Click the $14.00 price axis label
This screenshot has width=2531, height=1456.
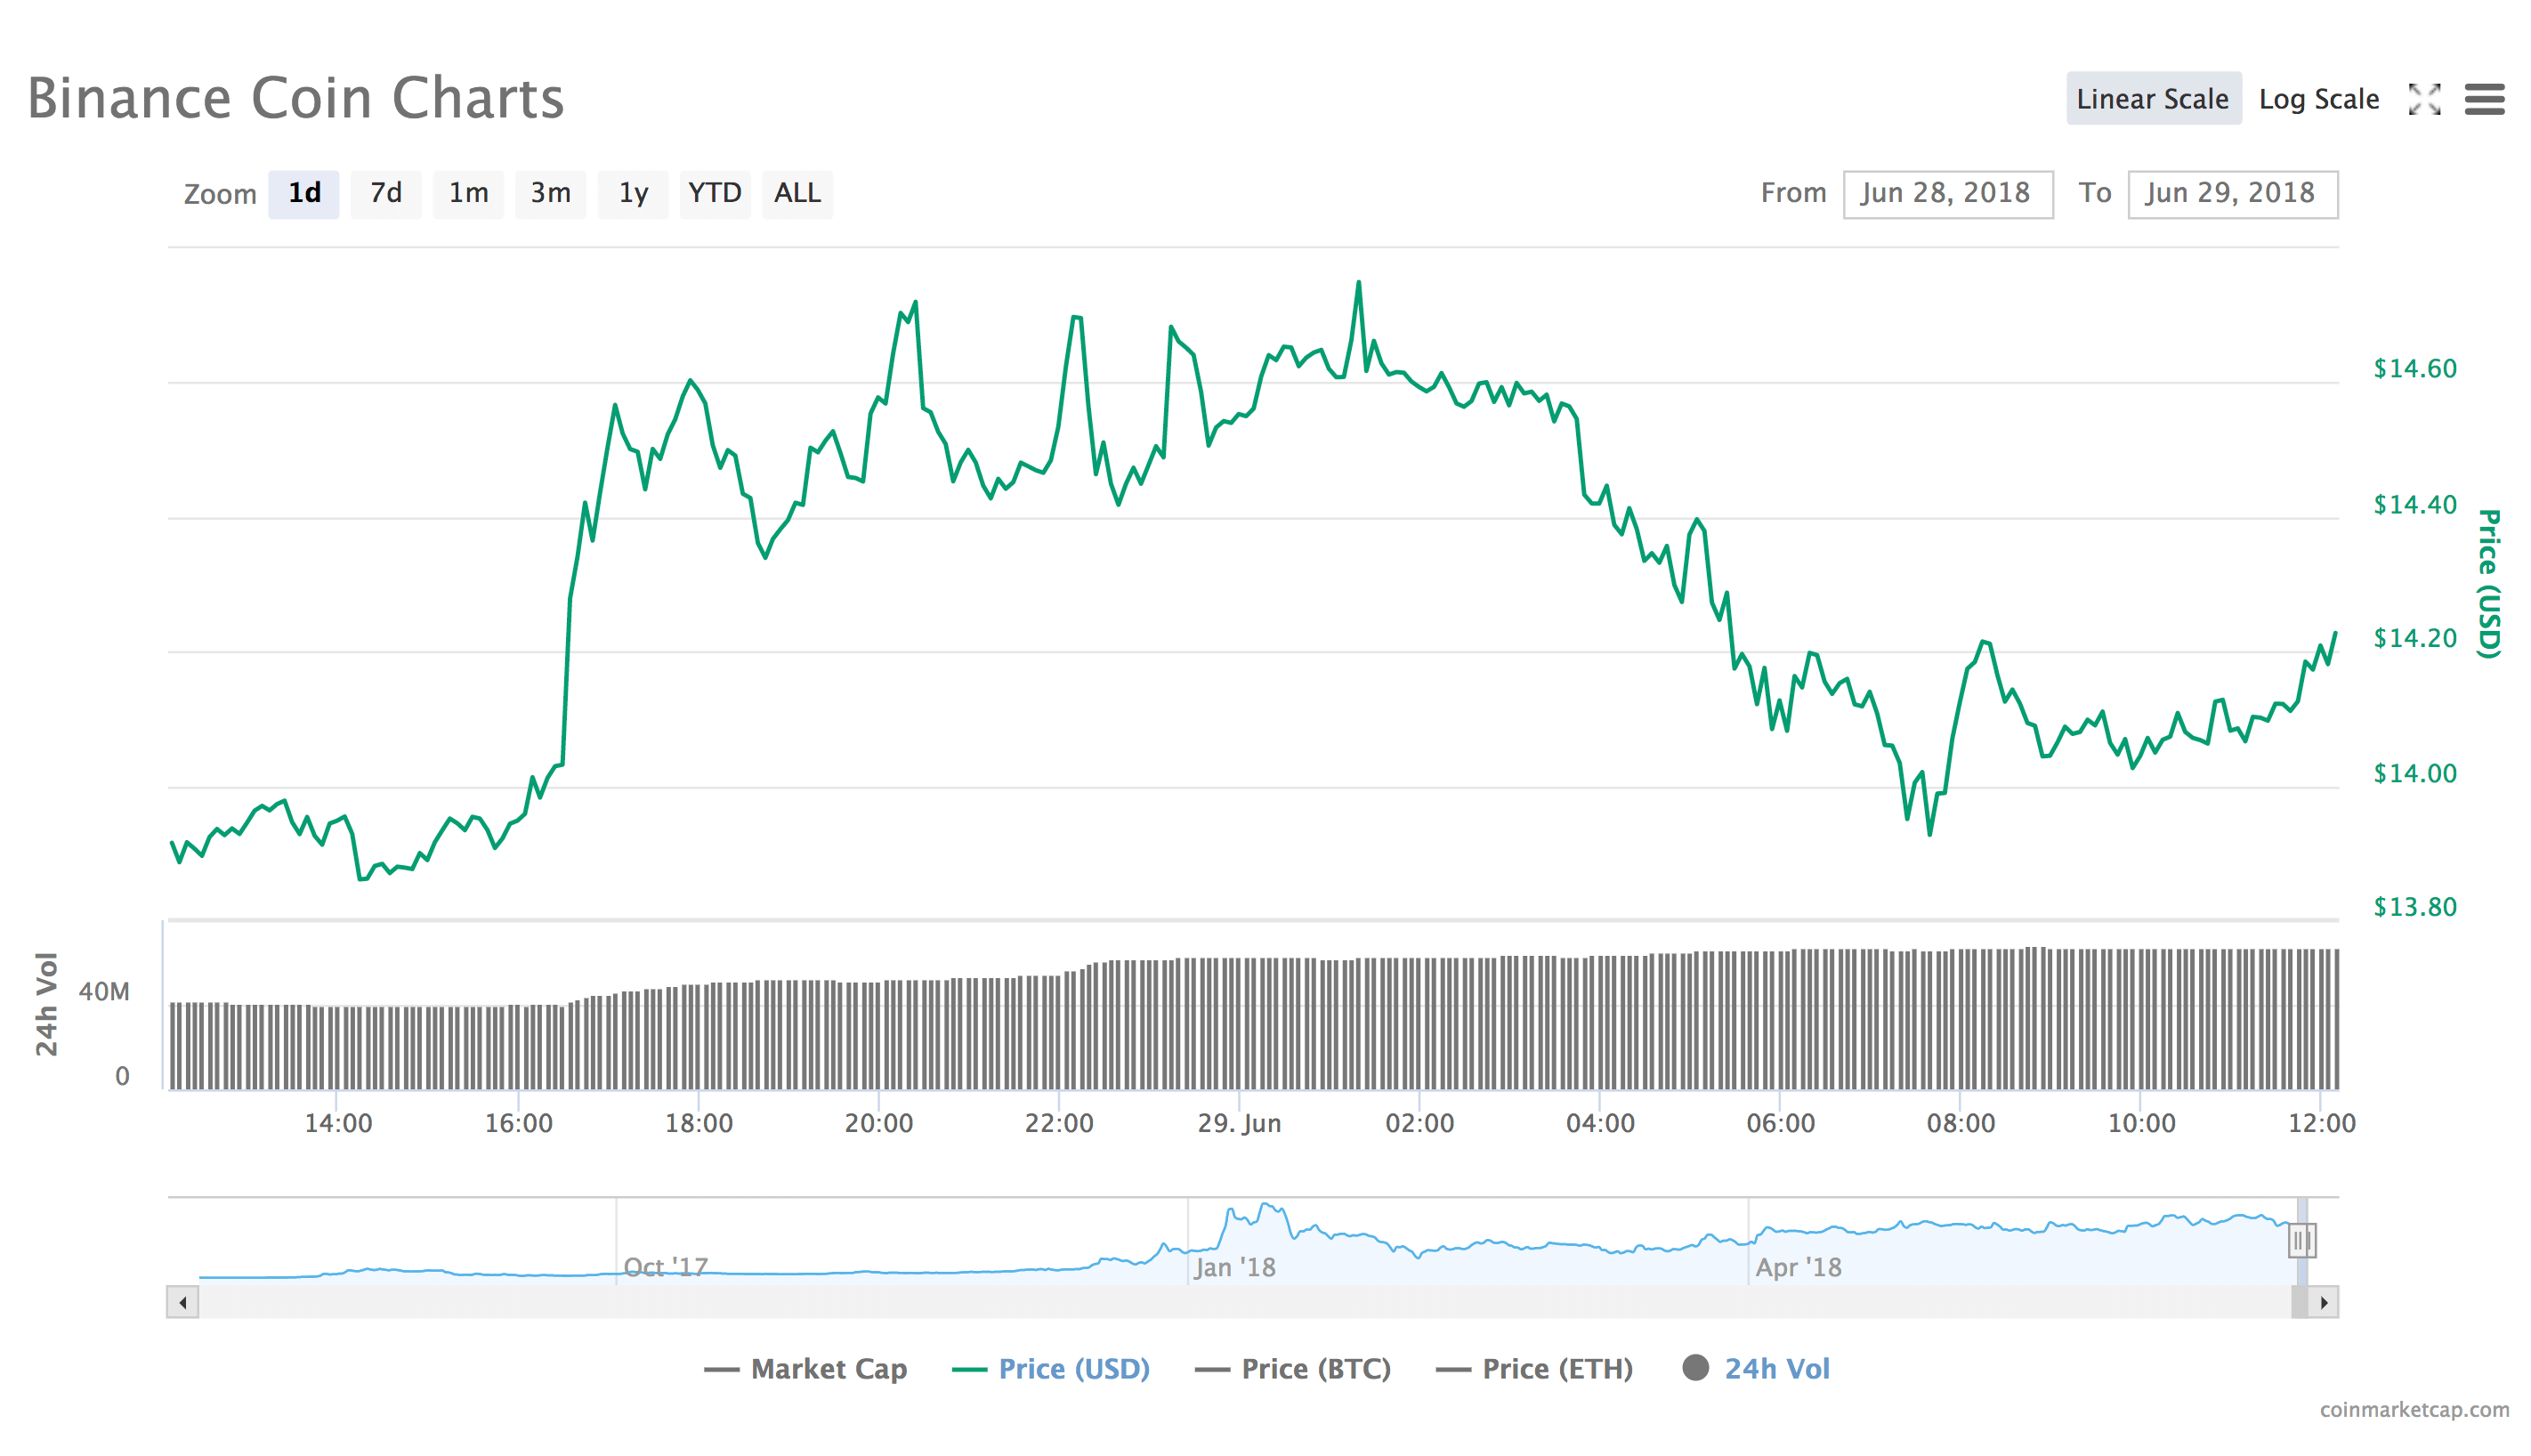click(x=2414, y=773)
